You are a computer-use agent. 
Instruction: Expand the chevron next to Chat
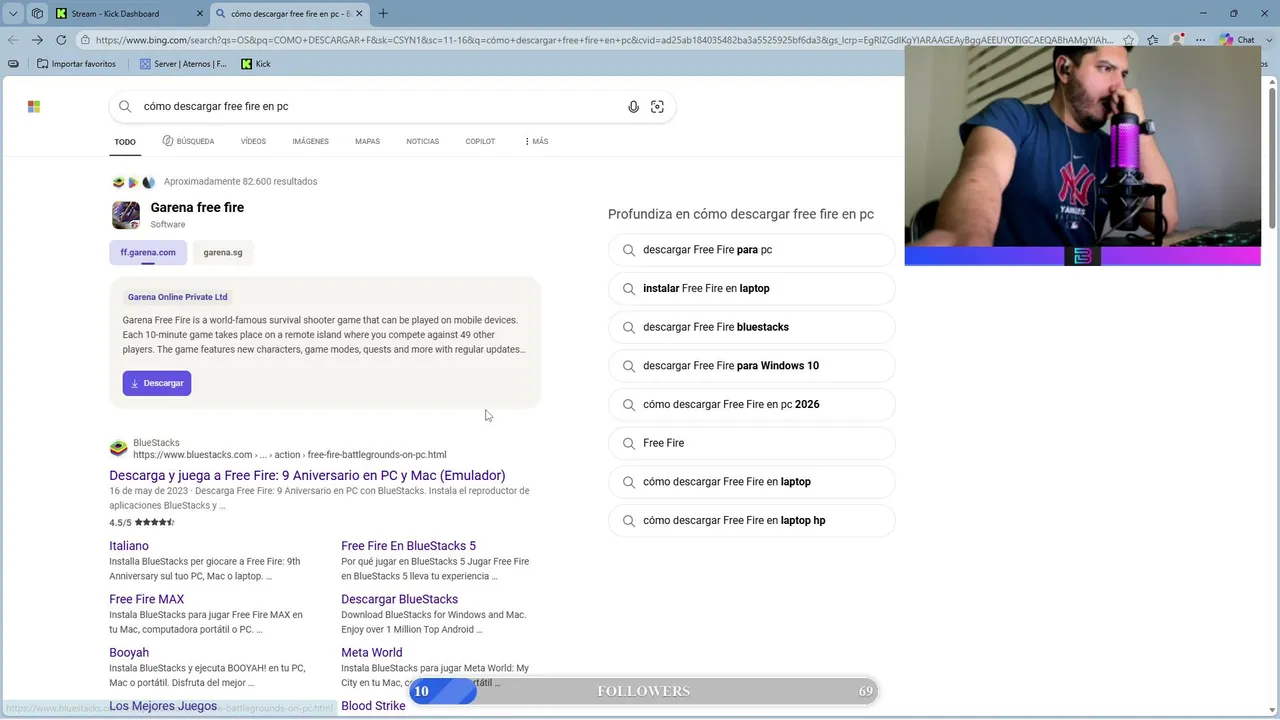click(x=1270, y=40)
